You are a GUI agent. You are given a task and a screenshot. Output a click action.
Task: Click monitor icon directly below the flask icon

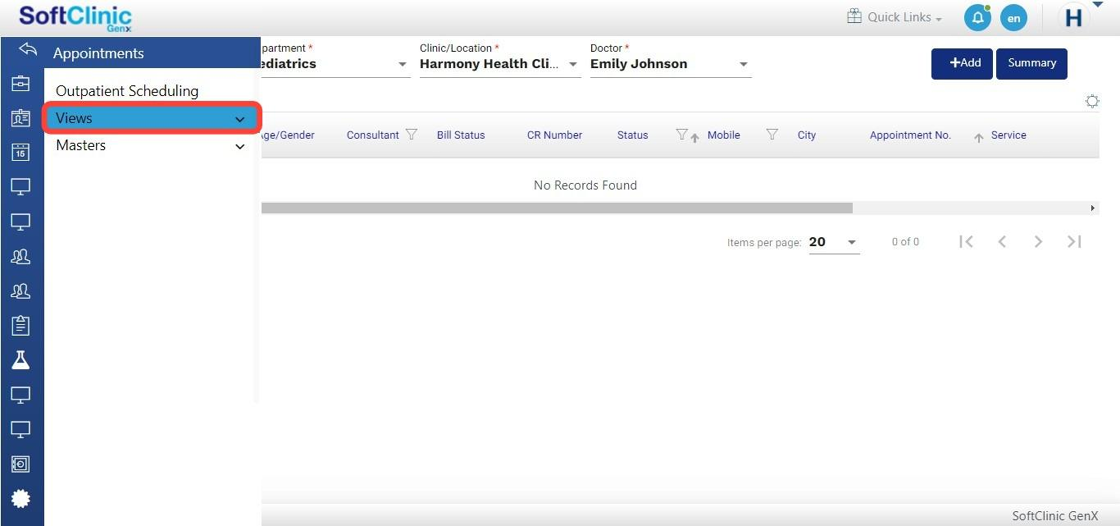pos(21,394)
